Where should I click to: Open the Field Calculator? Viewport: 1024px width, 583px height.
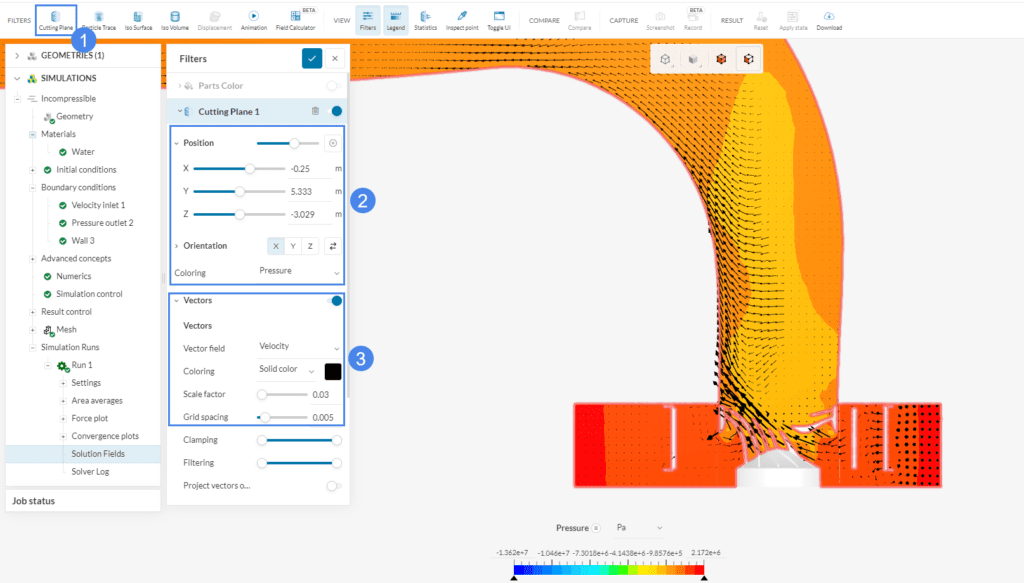(293, 15)
